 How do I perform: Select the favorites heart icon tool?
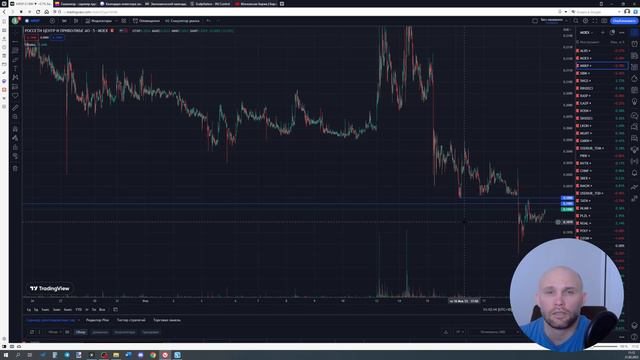pyautogui.click(x=15, y=96)
